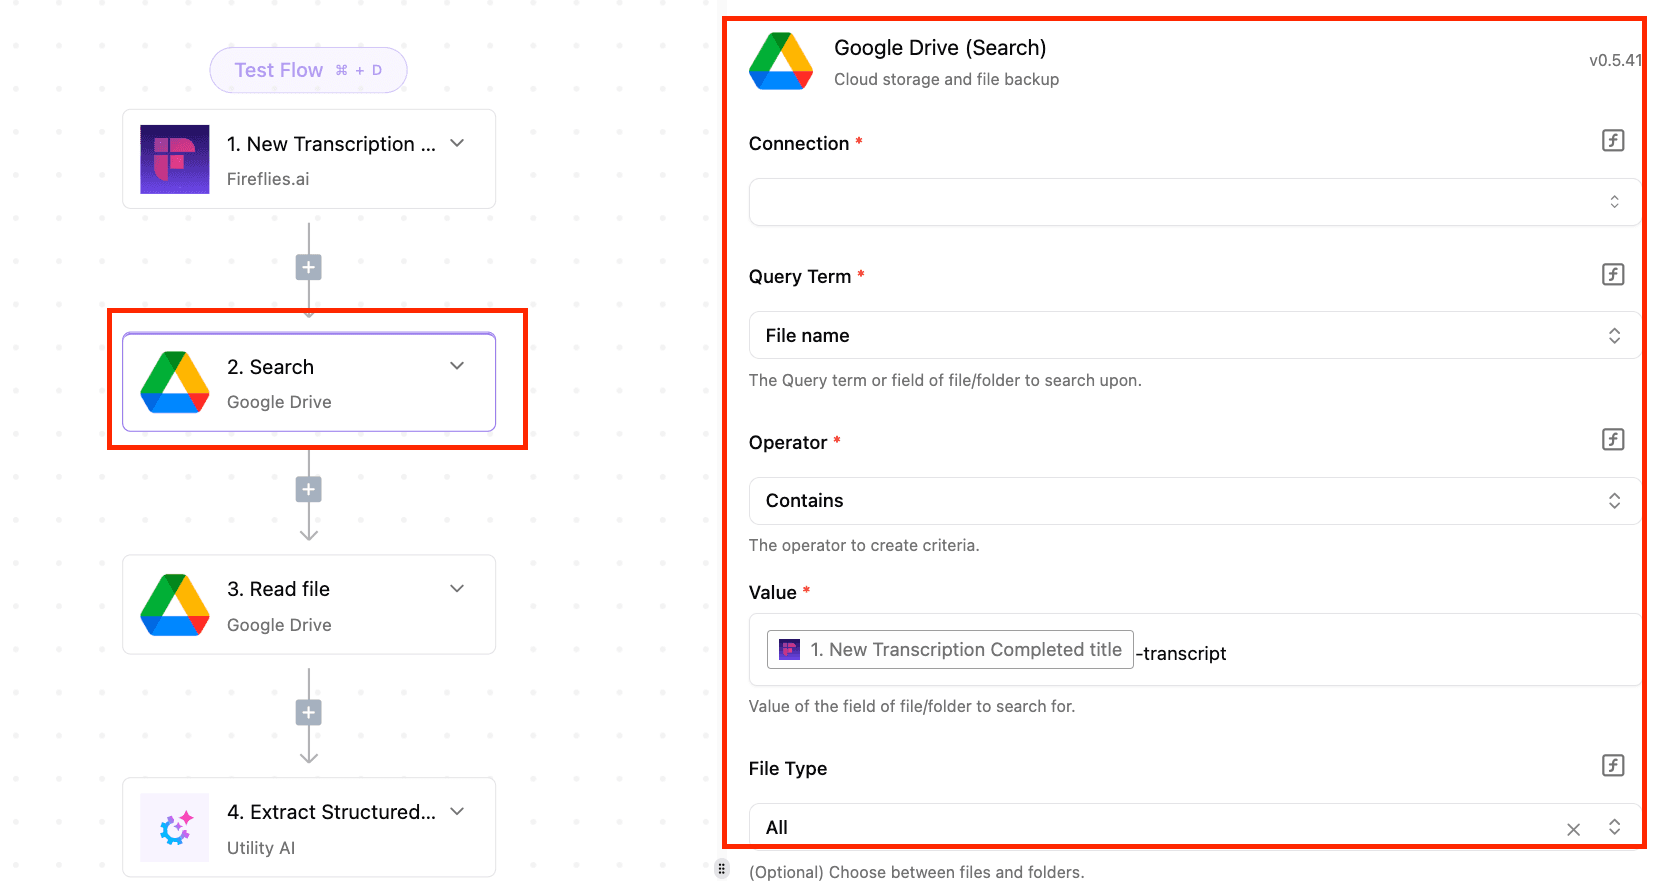Expand the Read file step chevron

coord(457,588)
